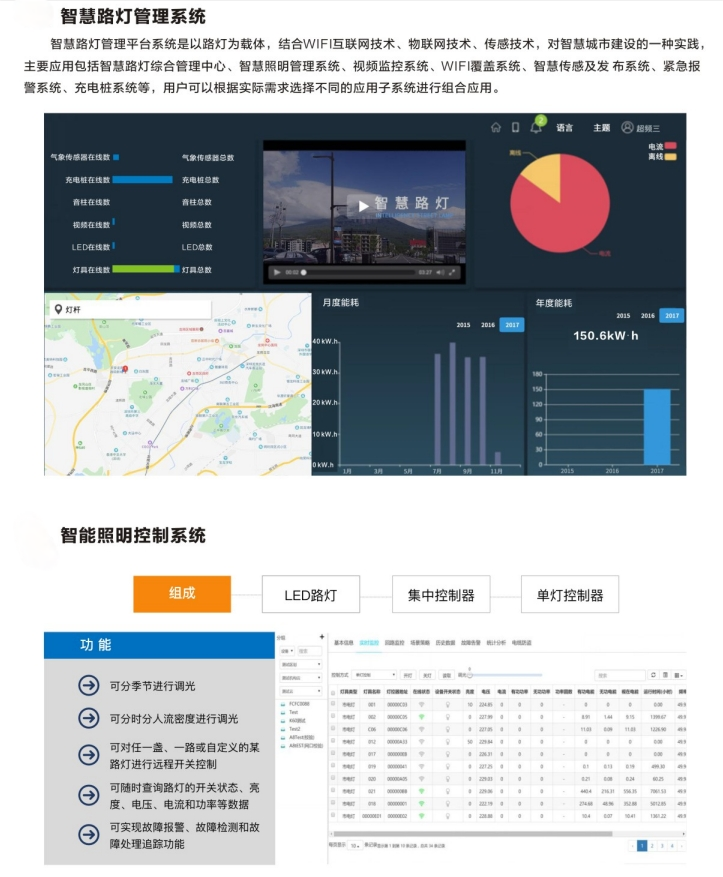The width and height of the screenshot is (723, 877).
Task: Open the column selector dropdown icon
Action: point(679,676)
